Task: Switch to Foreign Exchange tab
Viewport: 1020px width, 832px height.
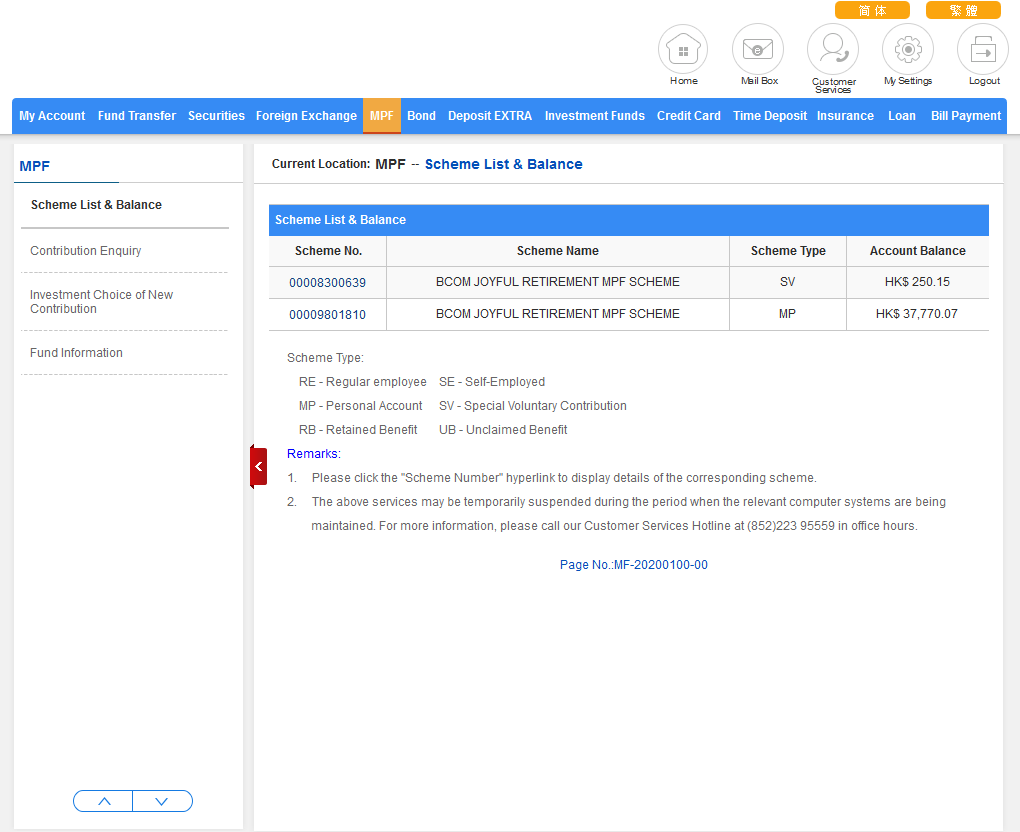Action: [306, 116]
